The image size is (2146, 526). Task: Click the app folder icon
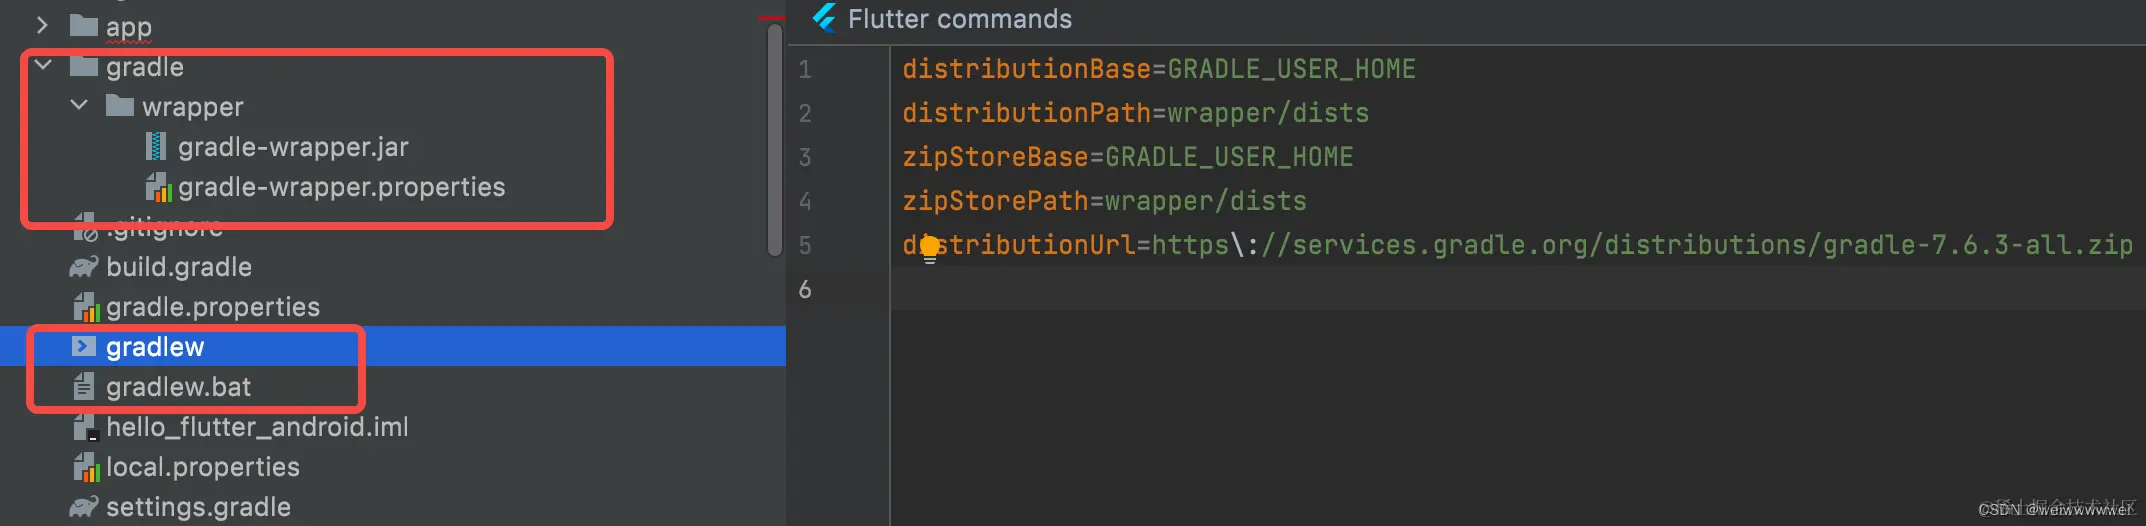tap(84, 25)
